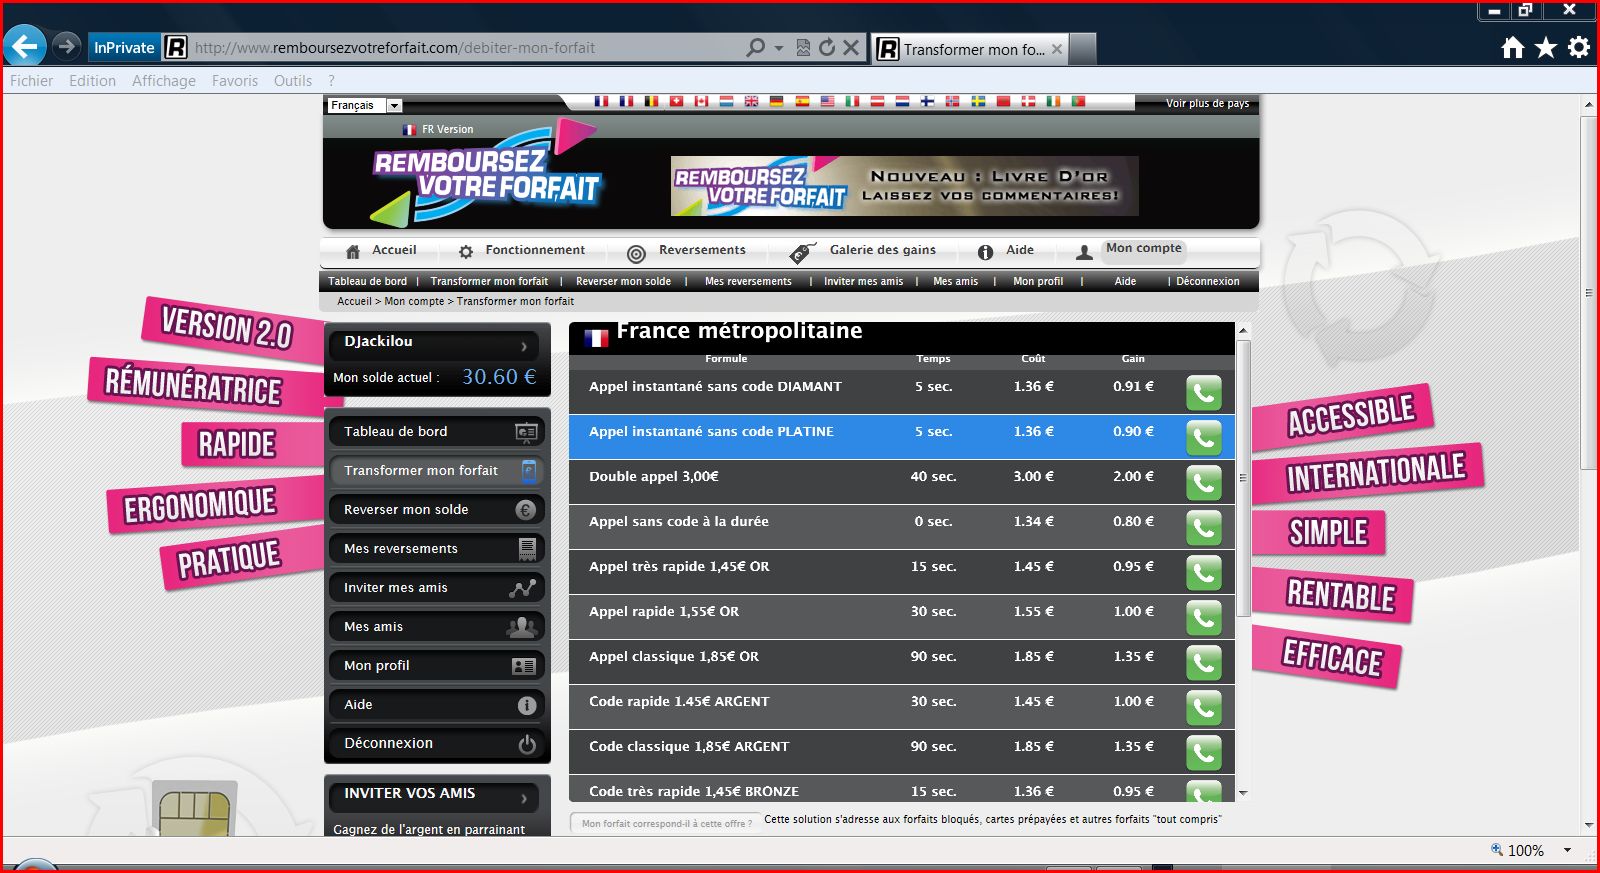The width and height of the screenshot is (1600, 873).
Task: Click the Aide info icon in navigation
Action: click(x=985, y=252)
